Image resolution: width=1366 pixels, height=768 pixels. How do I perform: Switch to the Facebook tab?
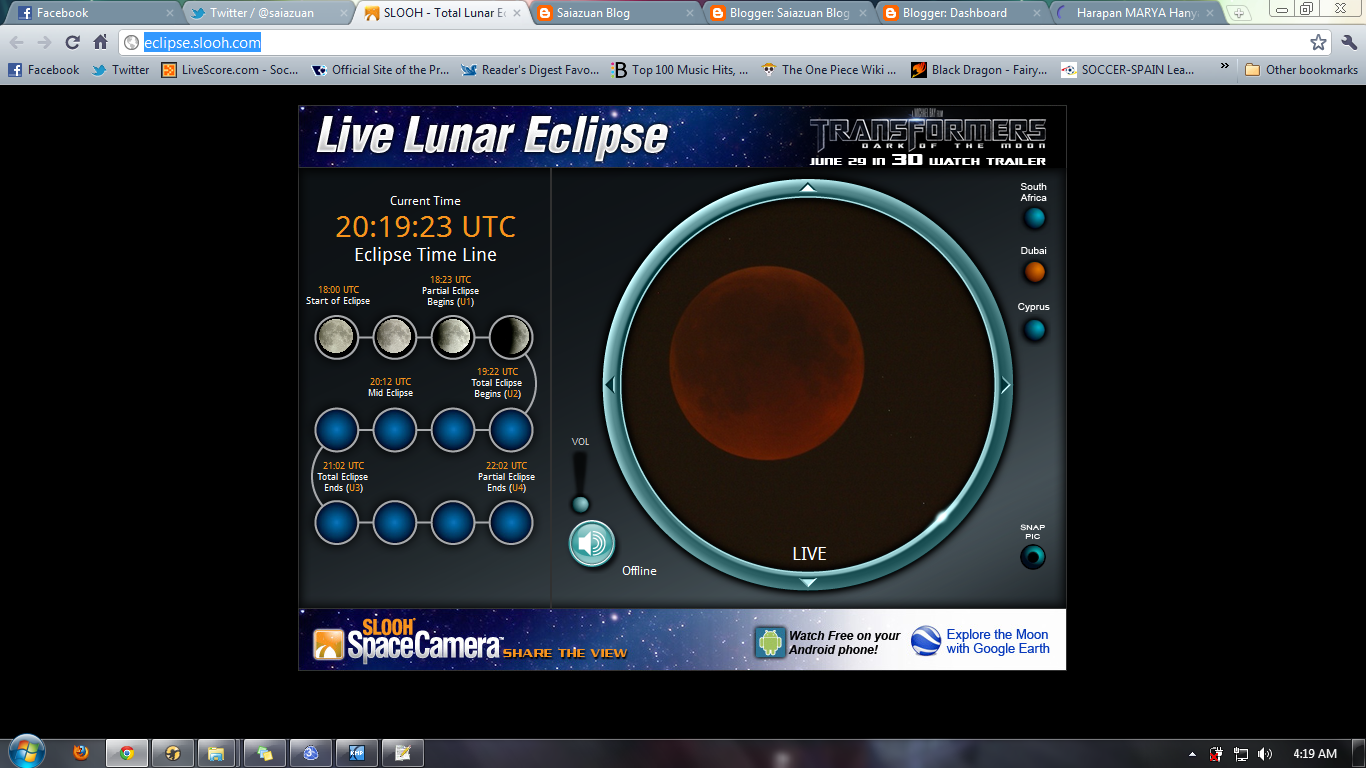coord(93,13)
